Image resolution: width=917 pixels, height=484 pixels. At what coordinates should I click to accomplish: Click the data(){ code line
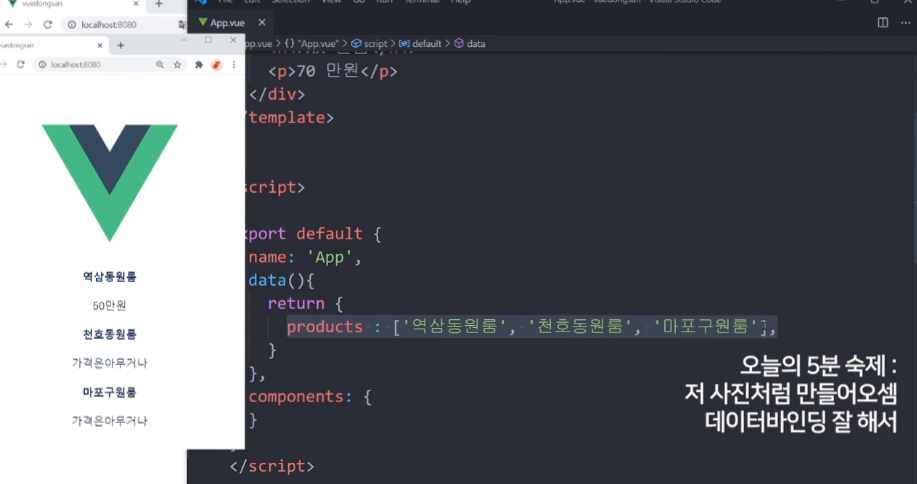pos(281,280)
